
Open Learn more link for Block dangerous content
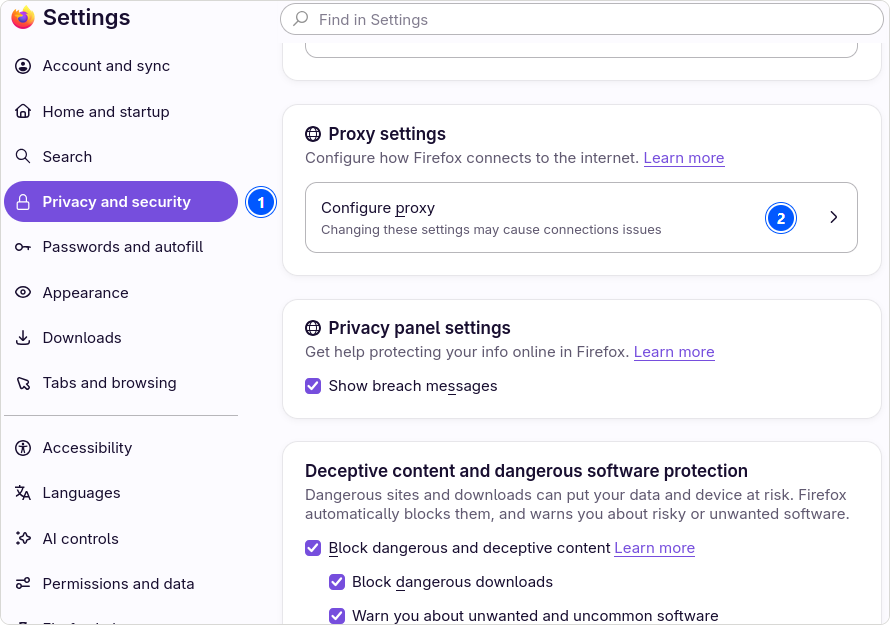pos(654,548)
